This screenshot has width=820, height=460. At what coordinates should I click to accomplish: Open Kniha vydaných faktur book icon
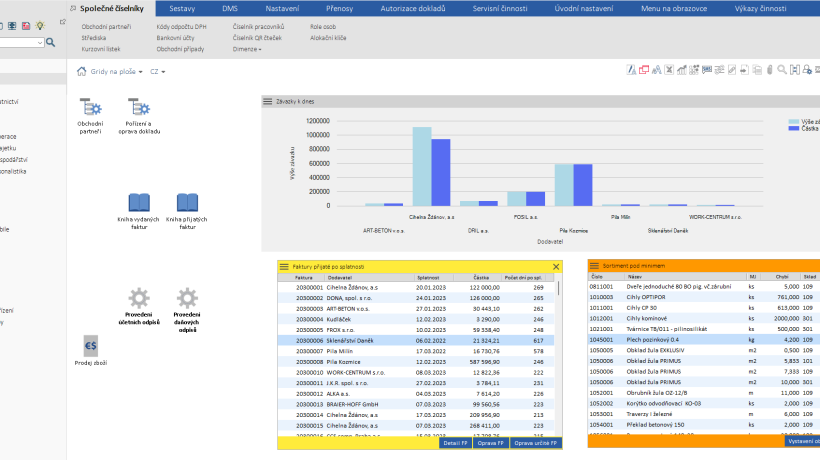pyautogui.click(x=139, y=203)
